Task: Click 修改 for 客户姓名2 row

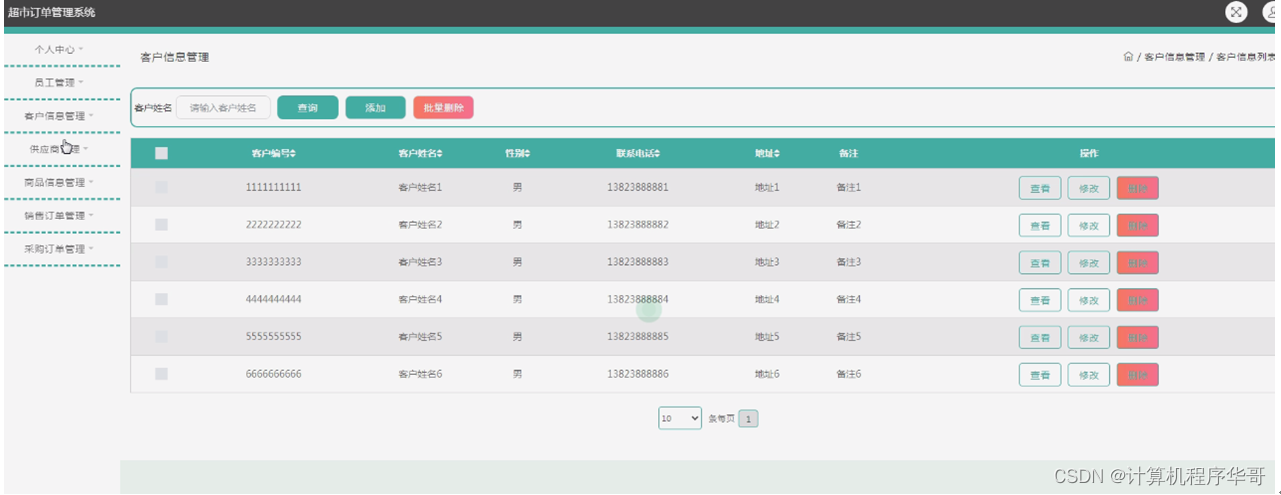Action: 1089,225
